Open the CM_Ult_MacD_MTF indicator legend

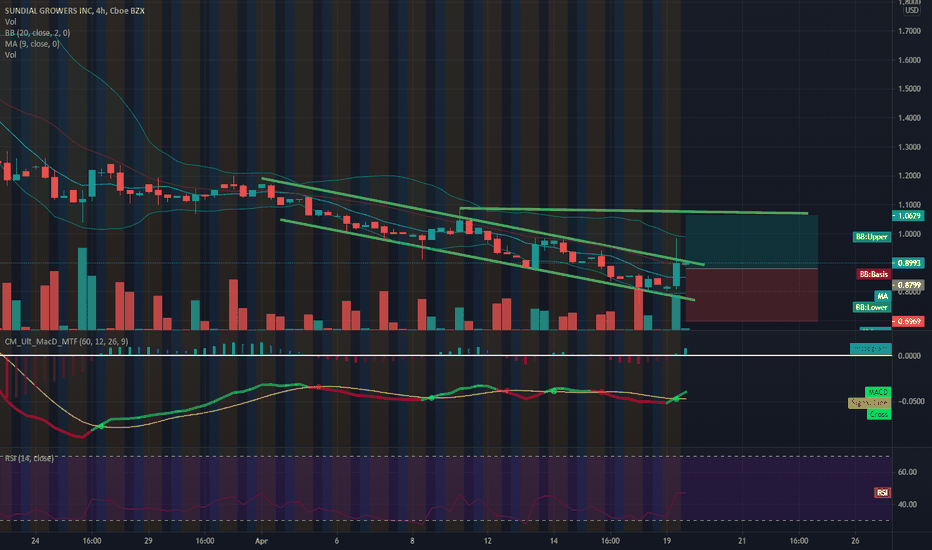tap(66, 341)
